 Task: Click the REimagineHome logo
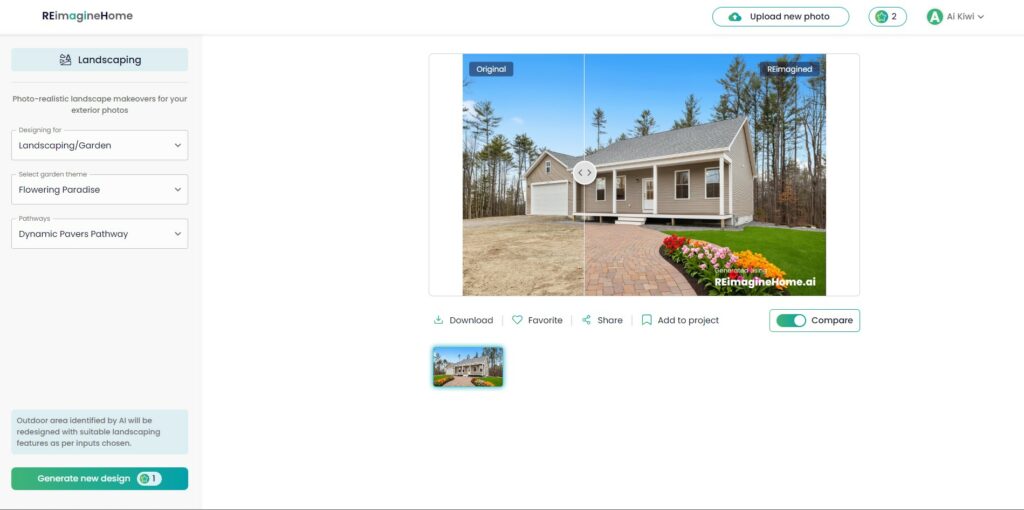point(88,16)
